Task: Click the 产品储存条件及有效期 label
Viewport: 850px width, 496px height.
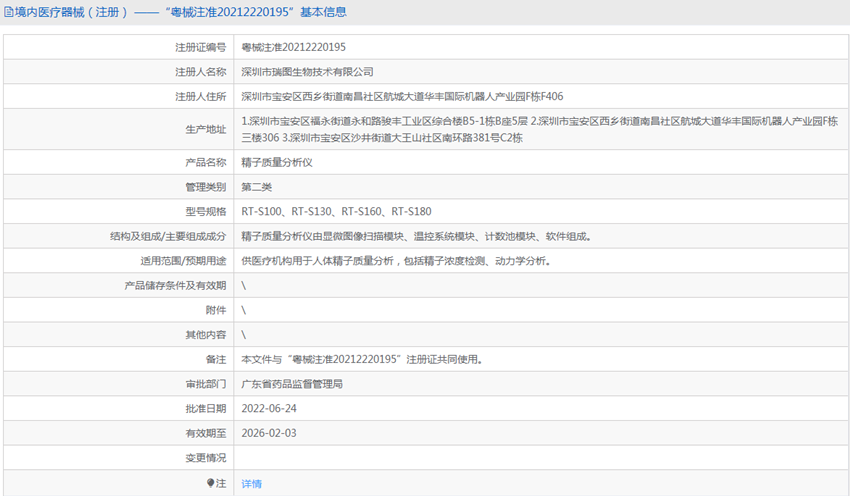Action: click(175, 285)
